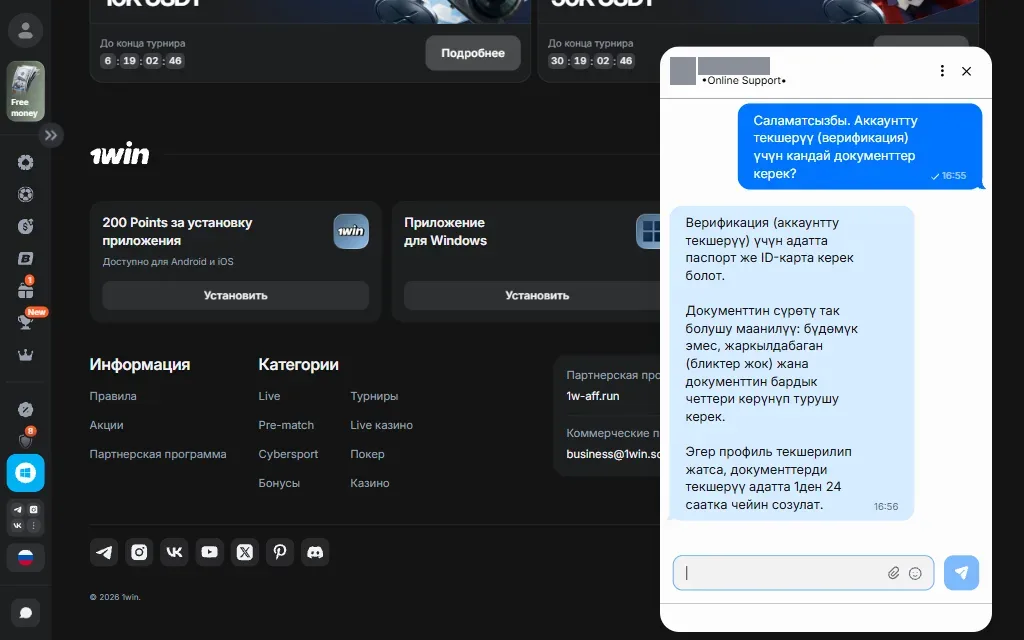This screenshot has width=1024, height=640.
Task: Click the chat bubble icon in sidebar
Action: pos(25,613)
